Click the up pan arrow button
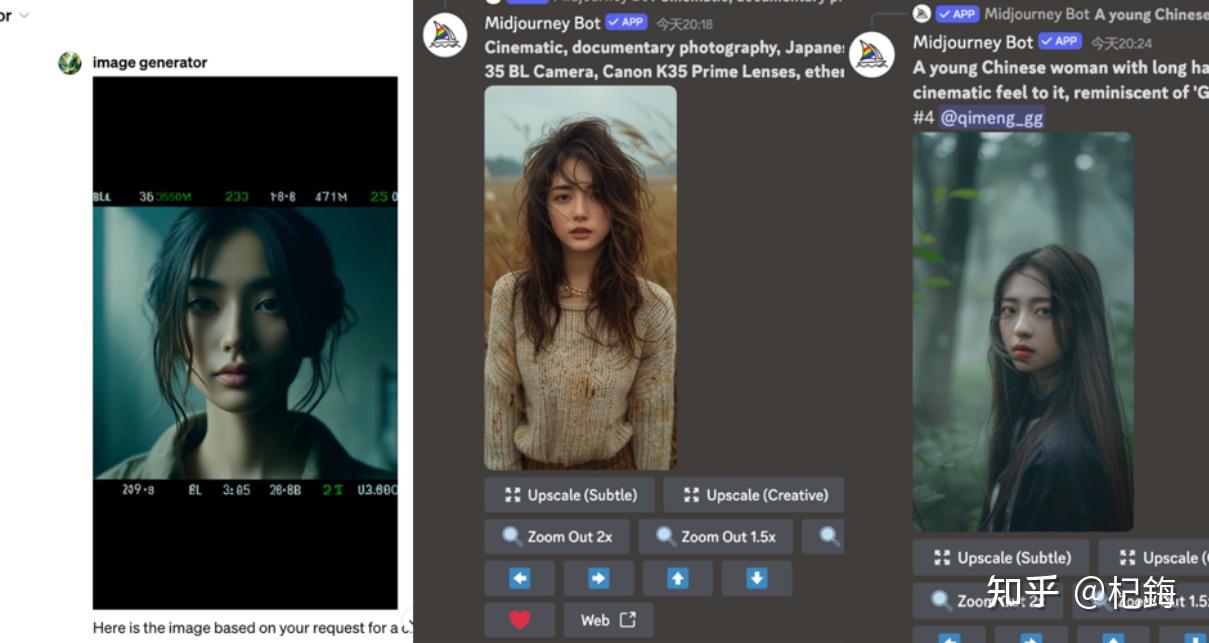This screenshot has height=643, width=1209. pyautogui.click(x=677, y=578)
